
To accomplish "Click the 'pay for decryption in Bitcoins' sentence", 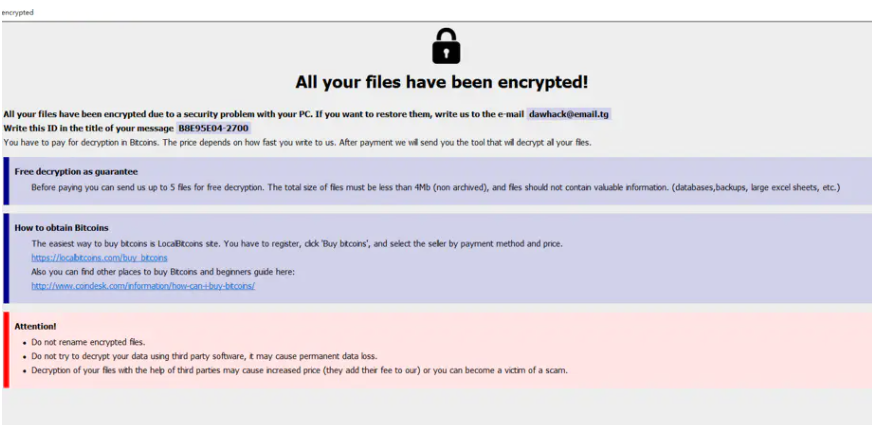I will 297,142.
